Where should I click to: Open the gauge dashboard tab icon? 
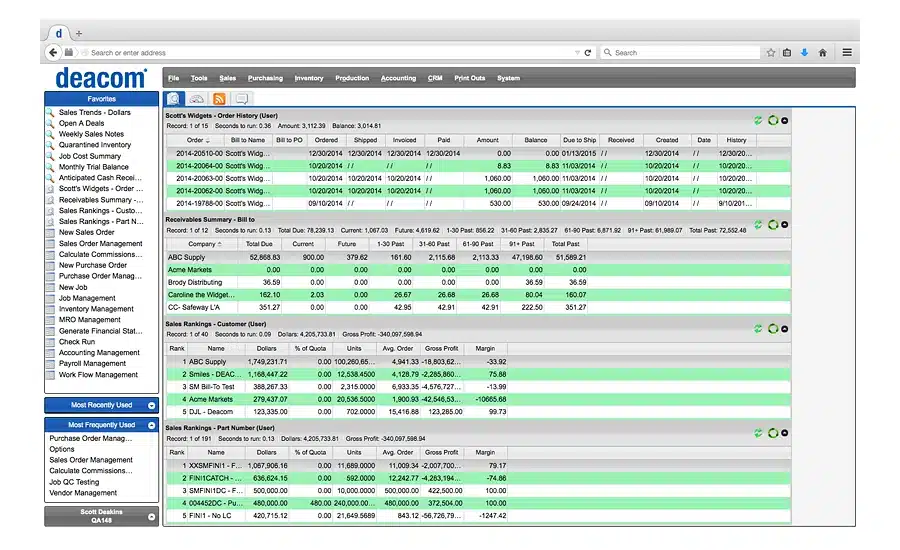point(196,99)
